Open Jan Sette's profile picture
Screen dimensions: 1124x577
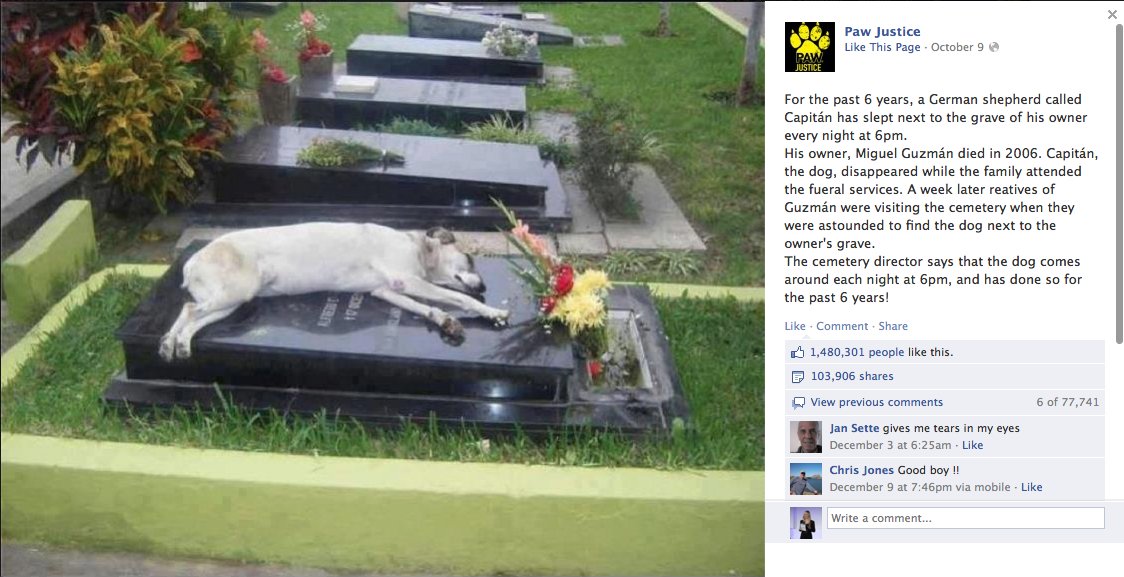click(806, 437)
